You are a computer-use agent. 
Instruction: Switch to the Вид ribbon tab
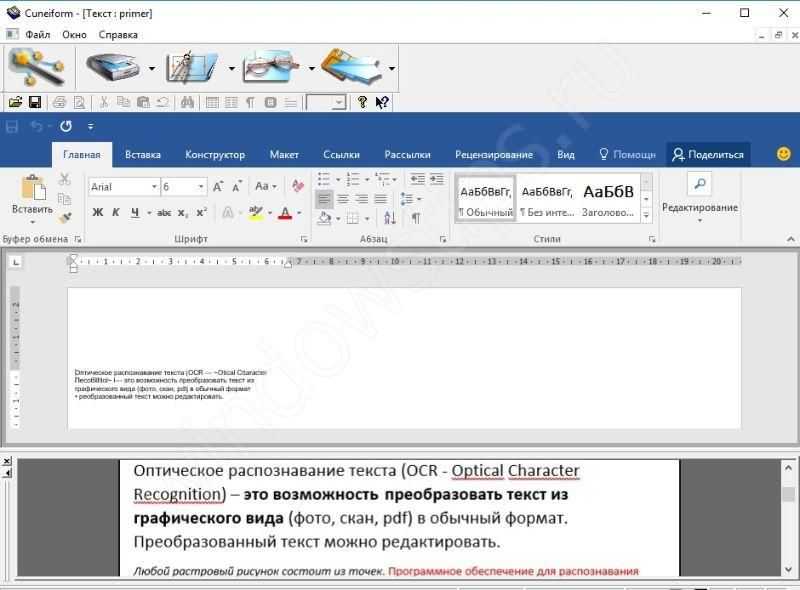566,155
